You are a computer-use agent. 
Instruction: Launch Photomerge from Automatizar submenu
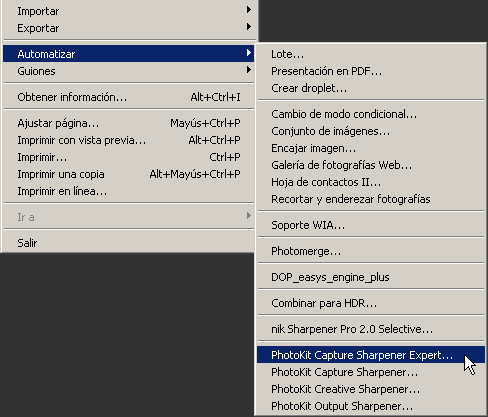(371, 251)
